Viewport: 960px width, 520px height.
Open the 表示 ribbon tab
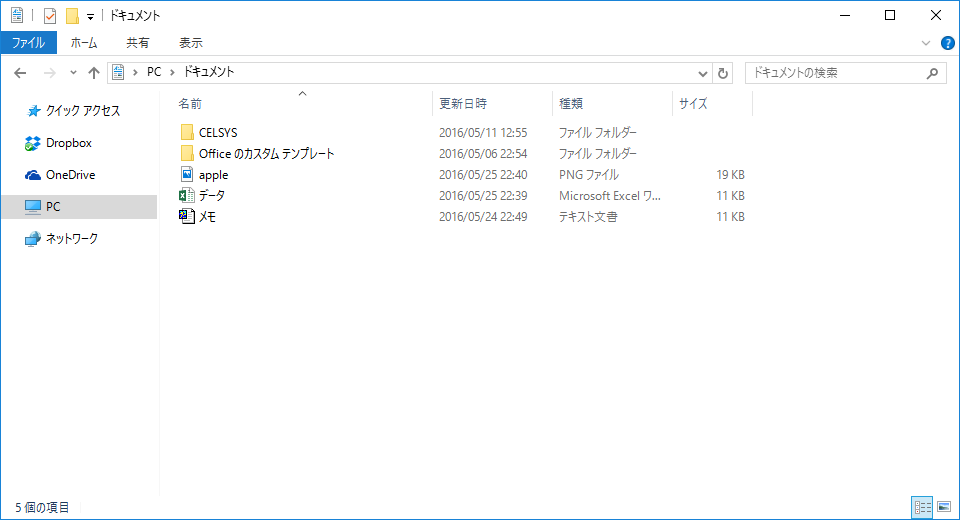[x=190, y=43]
